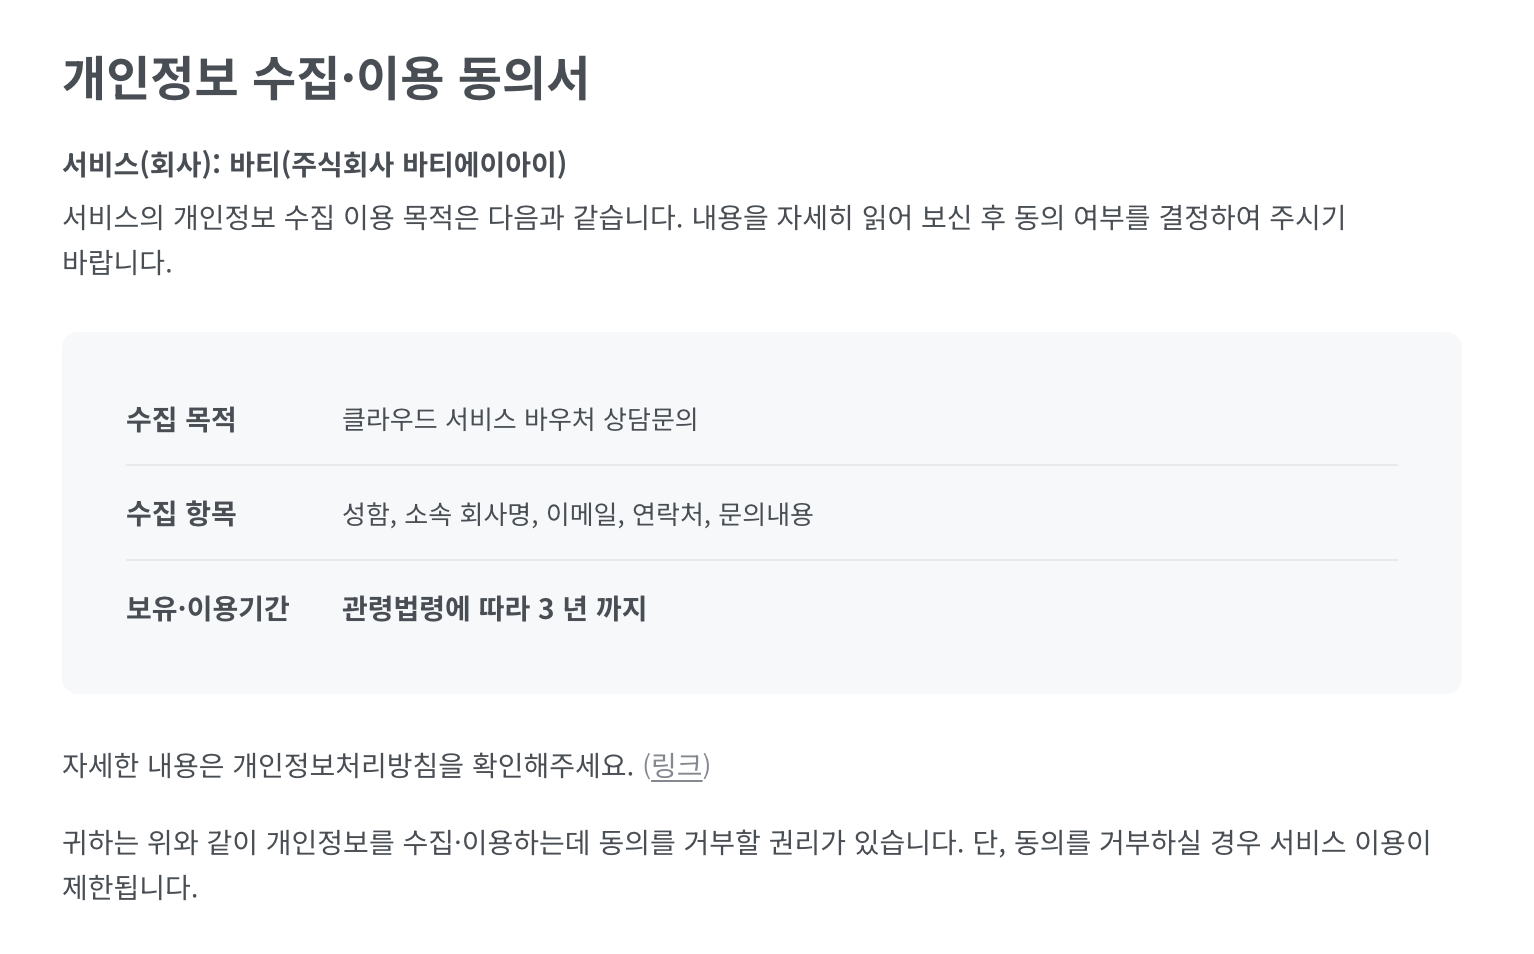Click the intro sentence starting 서비스의 개인정보 수집
The height and width of the screenshot is (954, 1534).
tap(704, 217)
